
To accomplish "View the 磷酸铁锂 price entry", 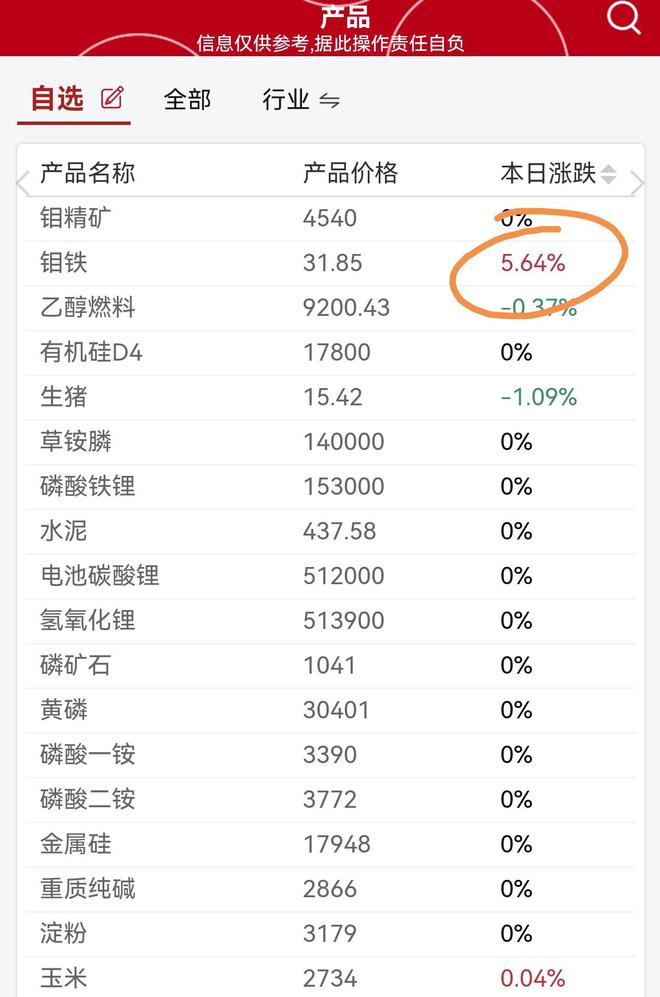I will click(343, 487).
